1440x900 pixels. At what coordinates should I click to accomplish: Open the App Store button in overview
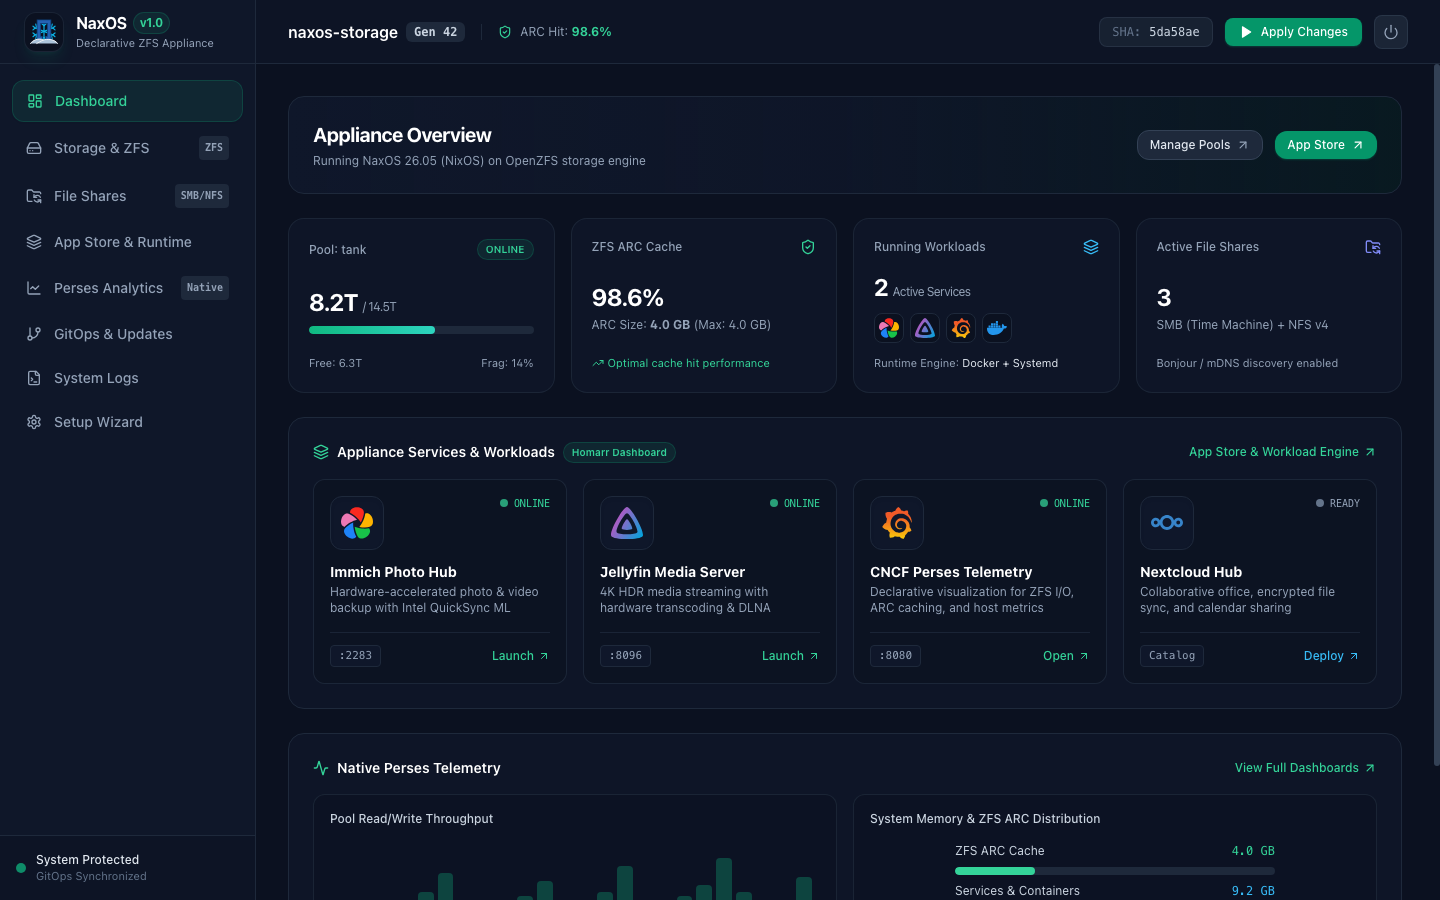[x=1325, y=145]
